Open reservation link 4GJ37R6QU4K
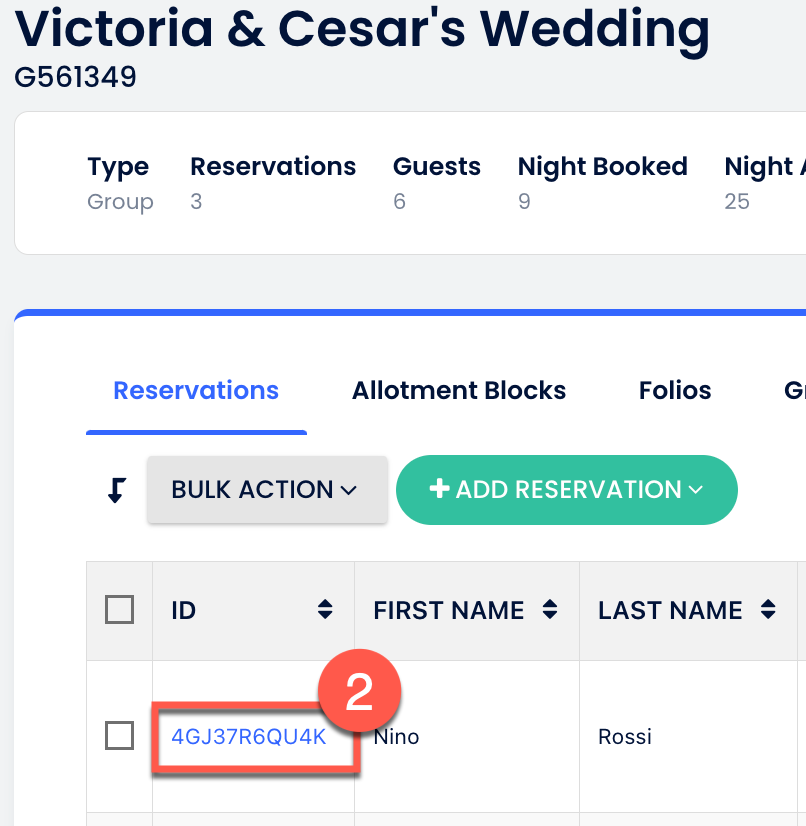 point(249,738)
